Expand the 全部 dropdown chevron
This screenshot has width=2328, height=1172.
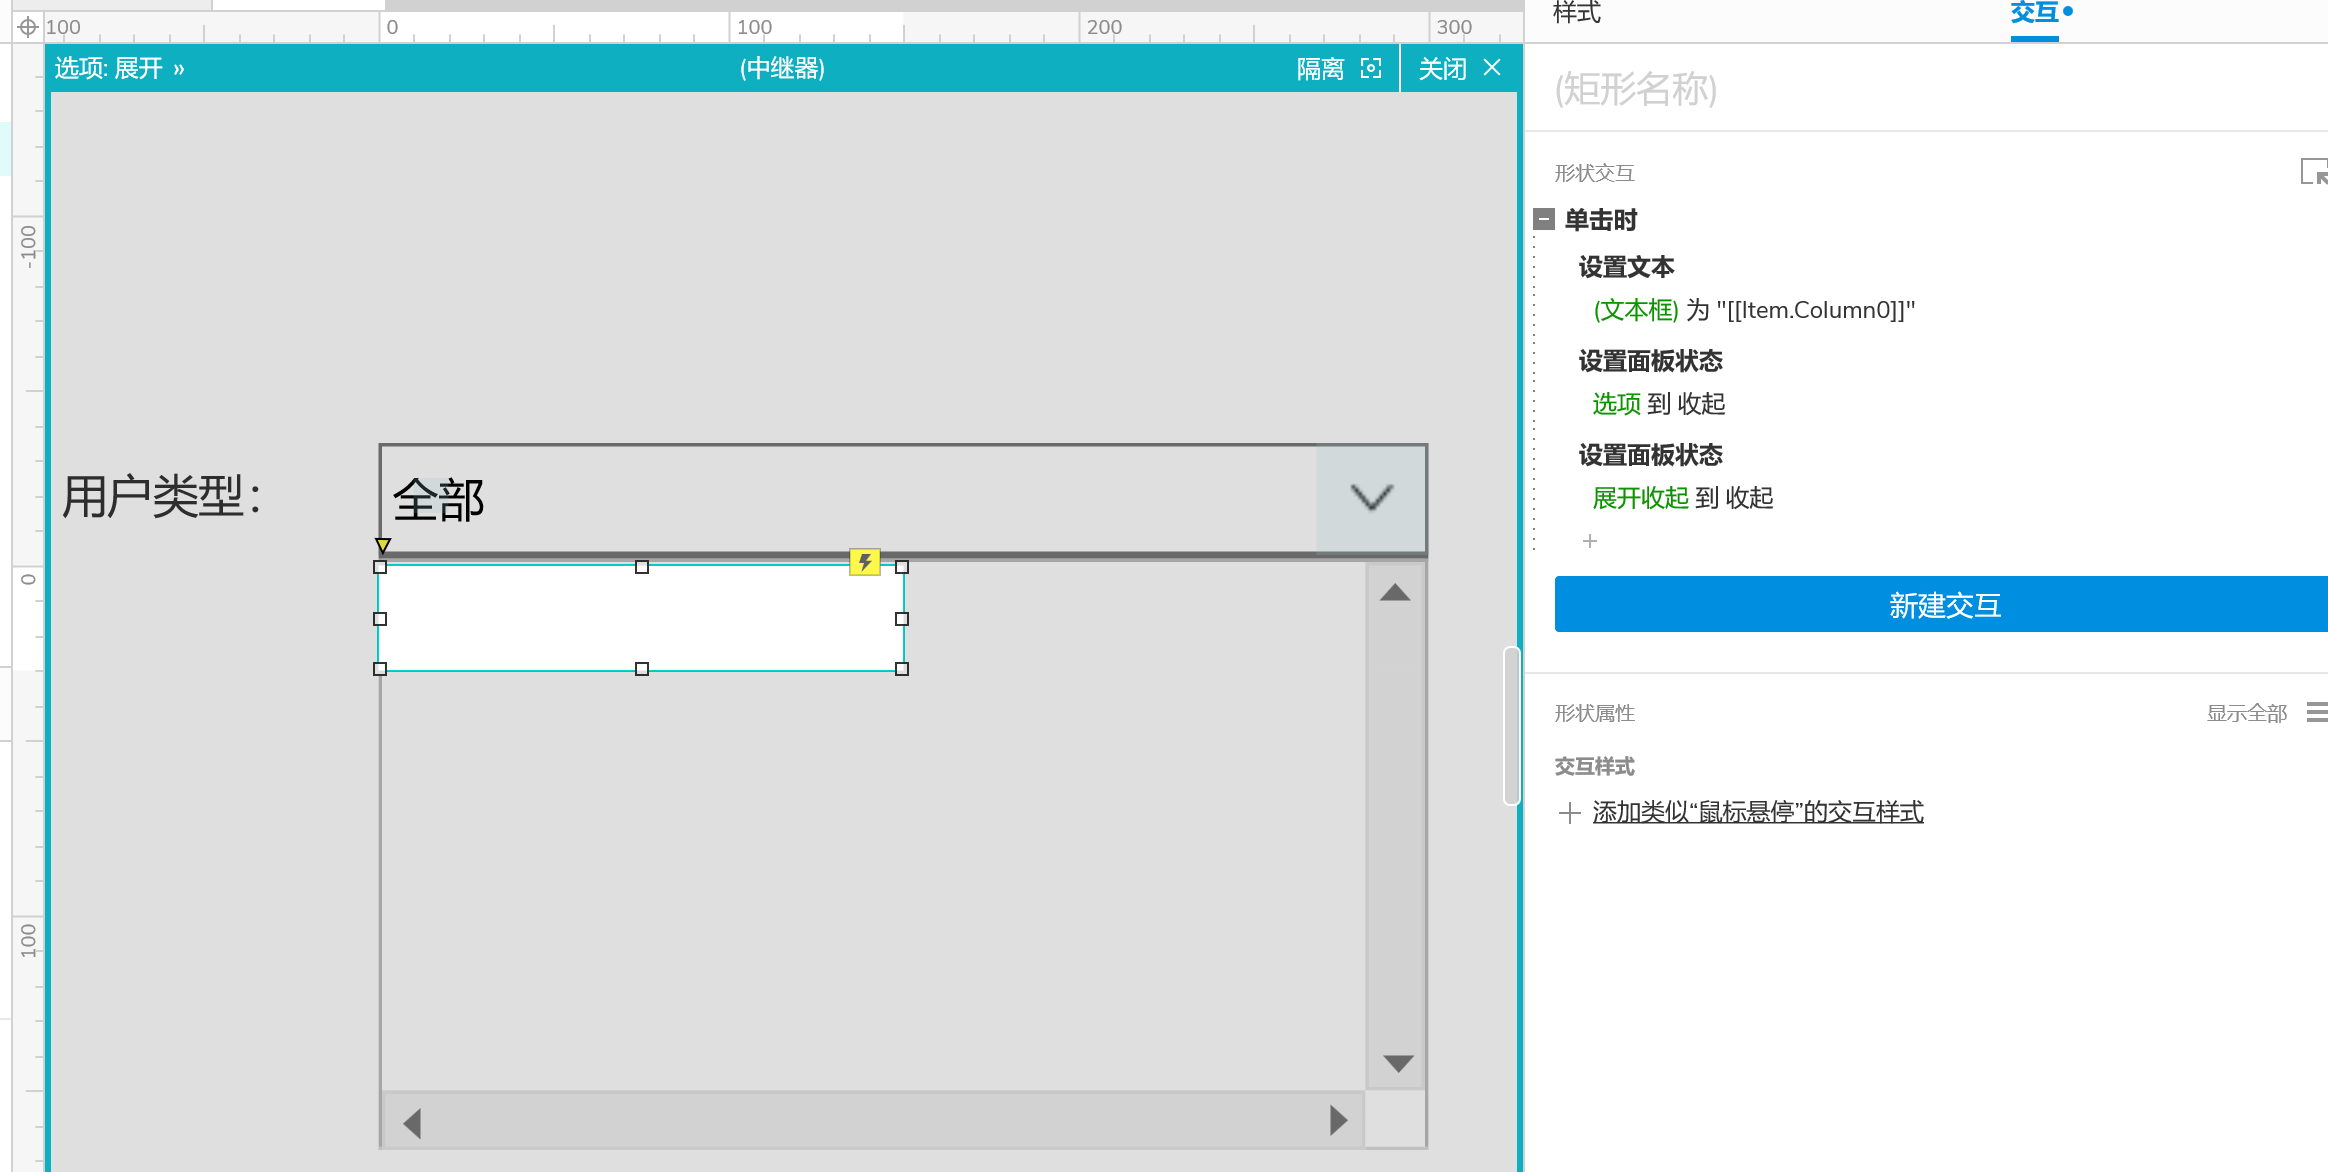(x=1371, y=497)
